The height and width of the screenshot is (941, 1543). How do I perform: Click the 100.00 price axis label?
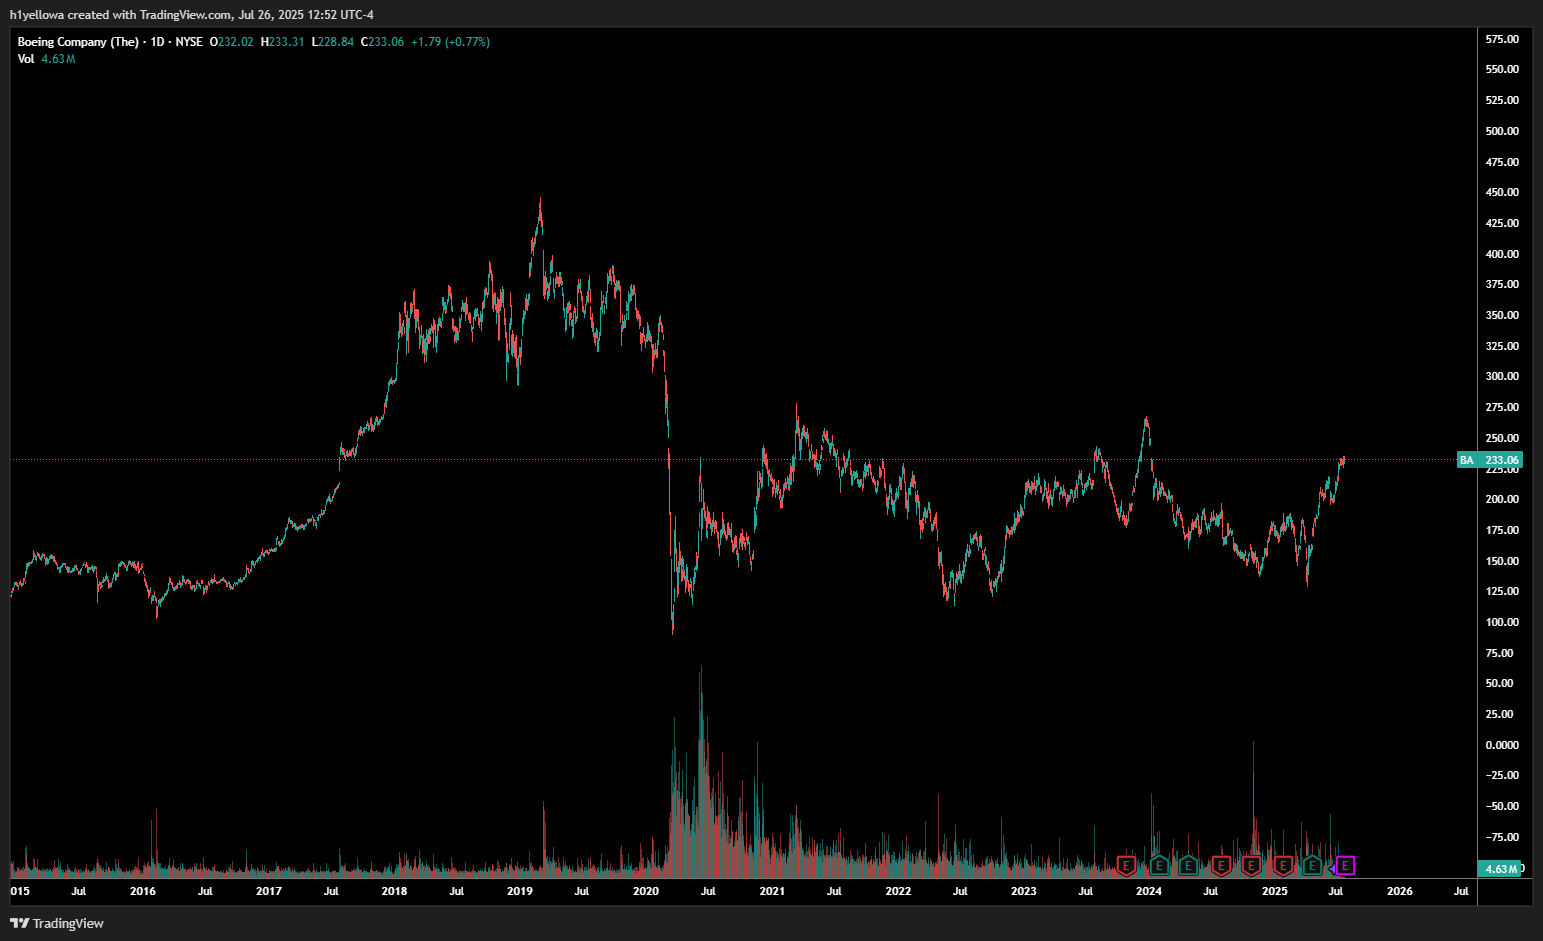coord(1502,622)
